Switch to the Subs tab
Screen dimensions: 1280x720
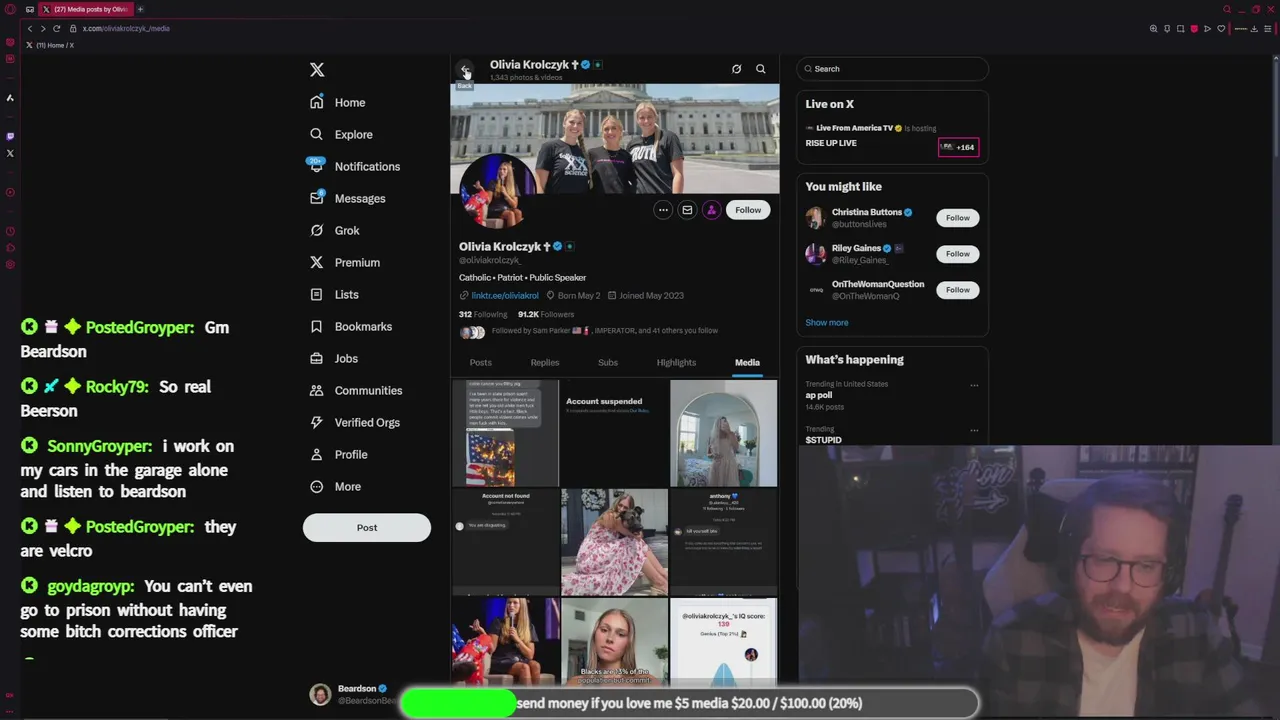[x=608, y=362]
